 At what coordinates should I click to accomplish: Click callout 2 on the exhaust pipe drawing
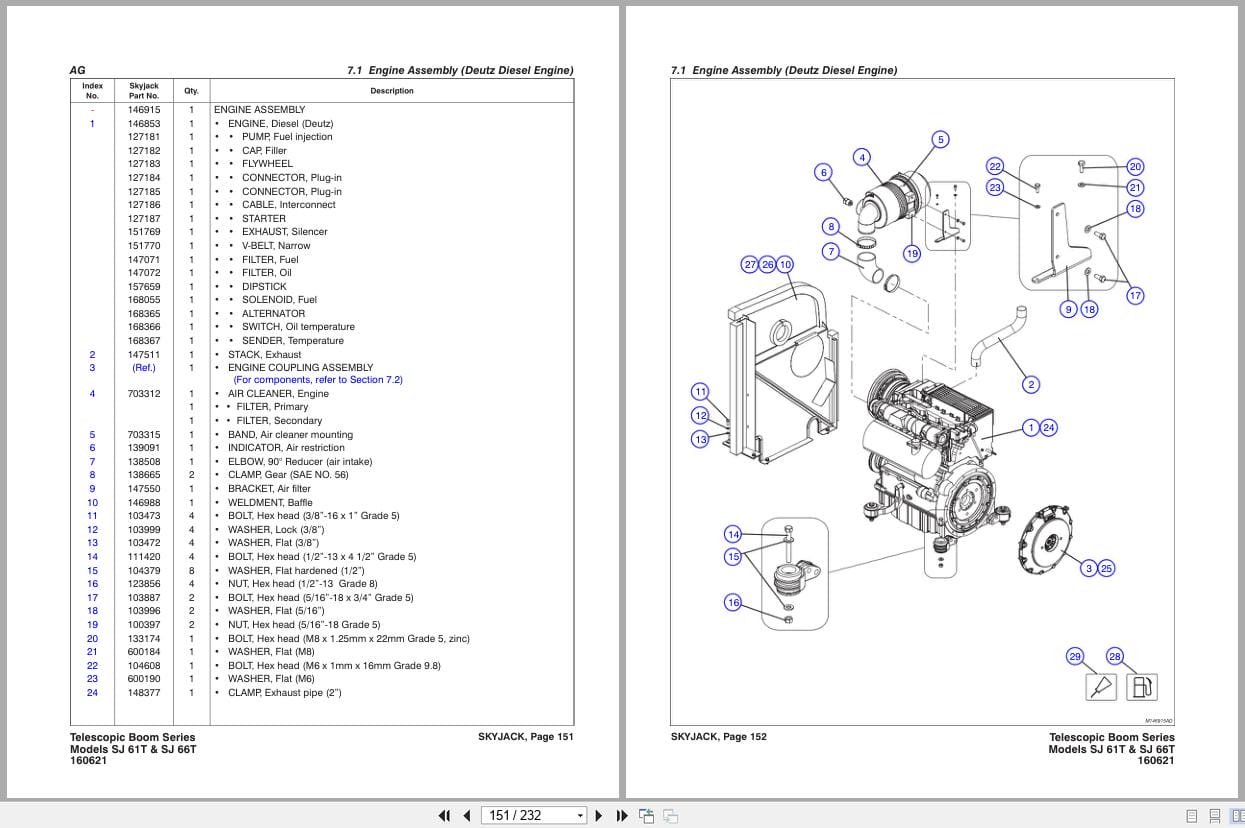pos(1029,384)
